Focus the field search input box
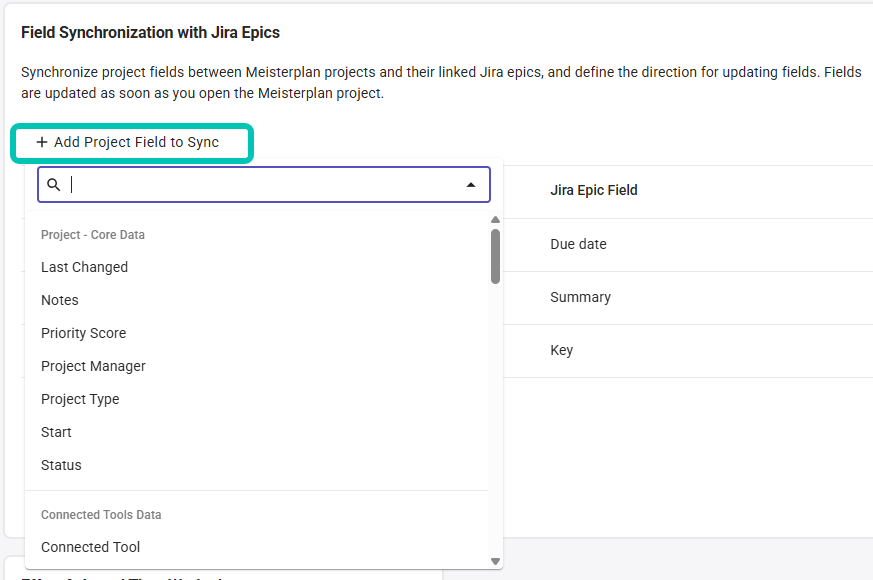The width and height of the screenshot is (873, 580). (x=264, y=184)
